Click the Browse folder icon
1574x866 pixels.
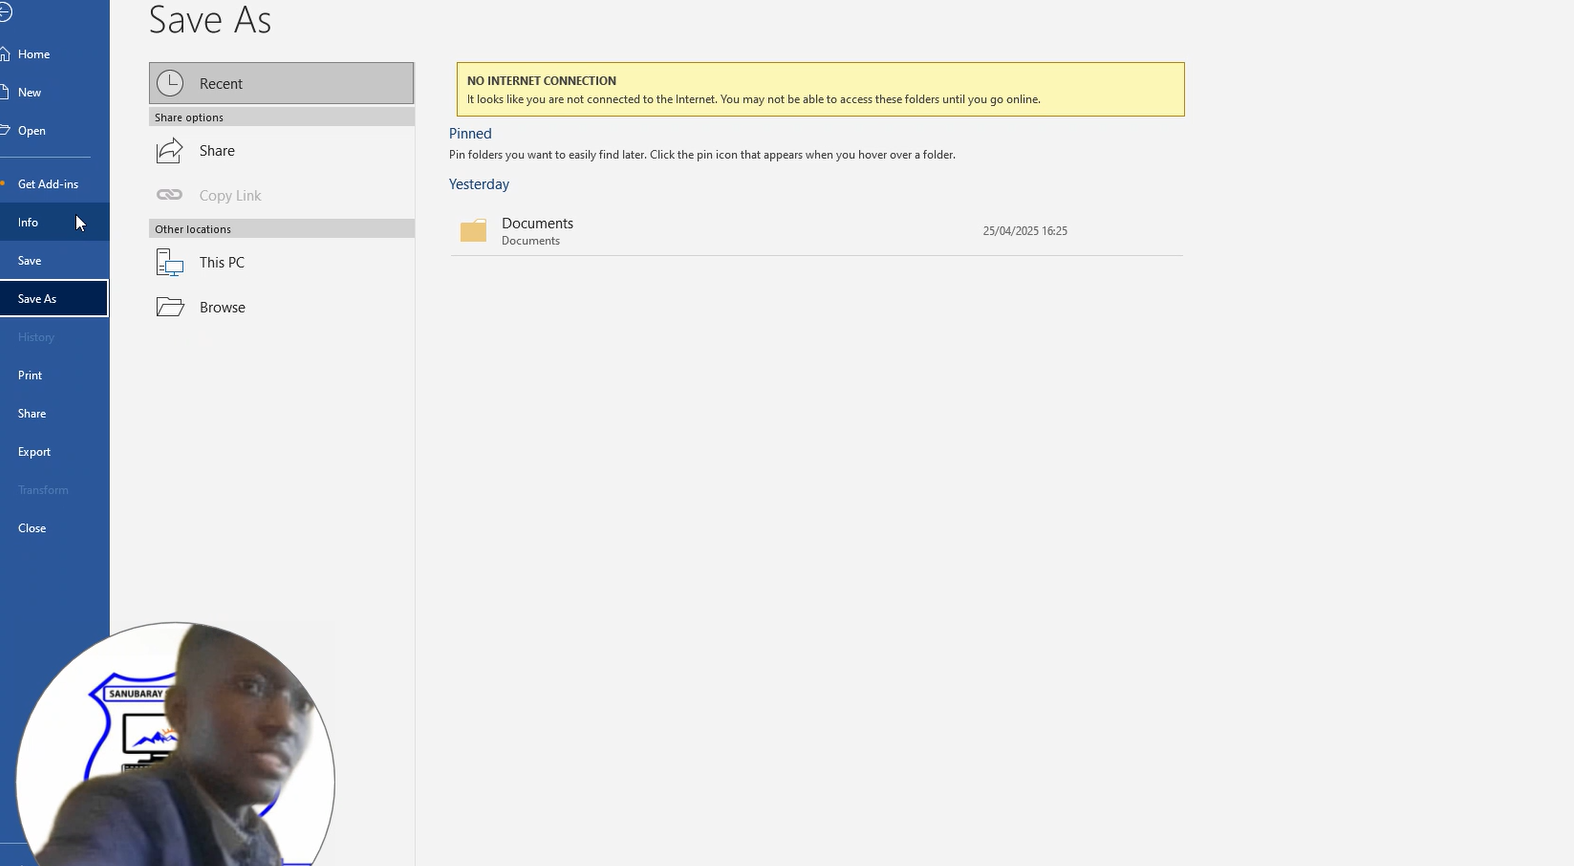pos(170,307)
